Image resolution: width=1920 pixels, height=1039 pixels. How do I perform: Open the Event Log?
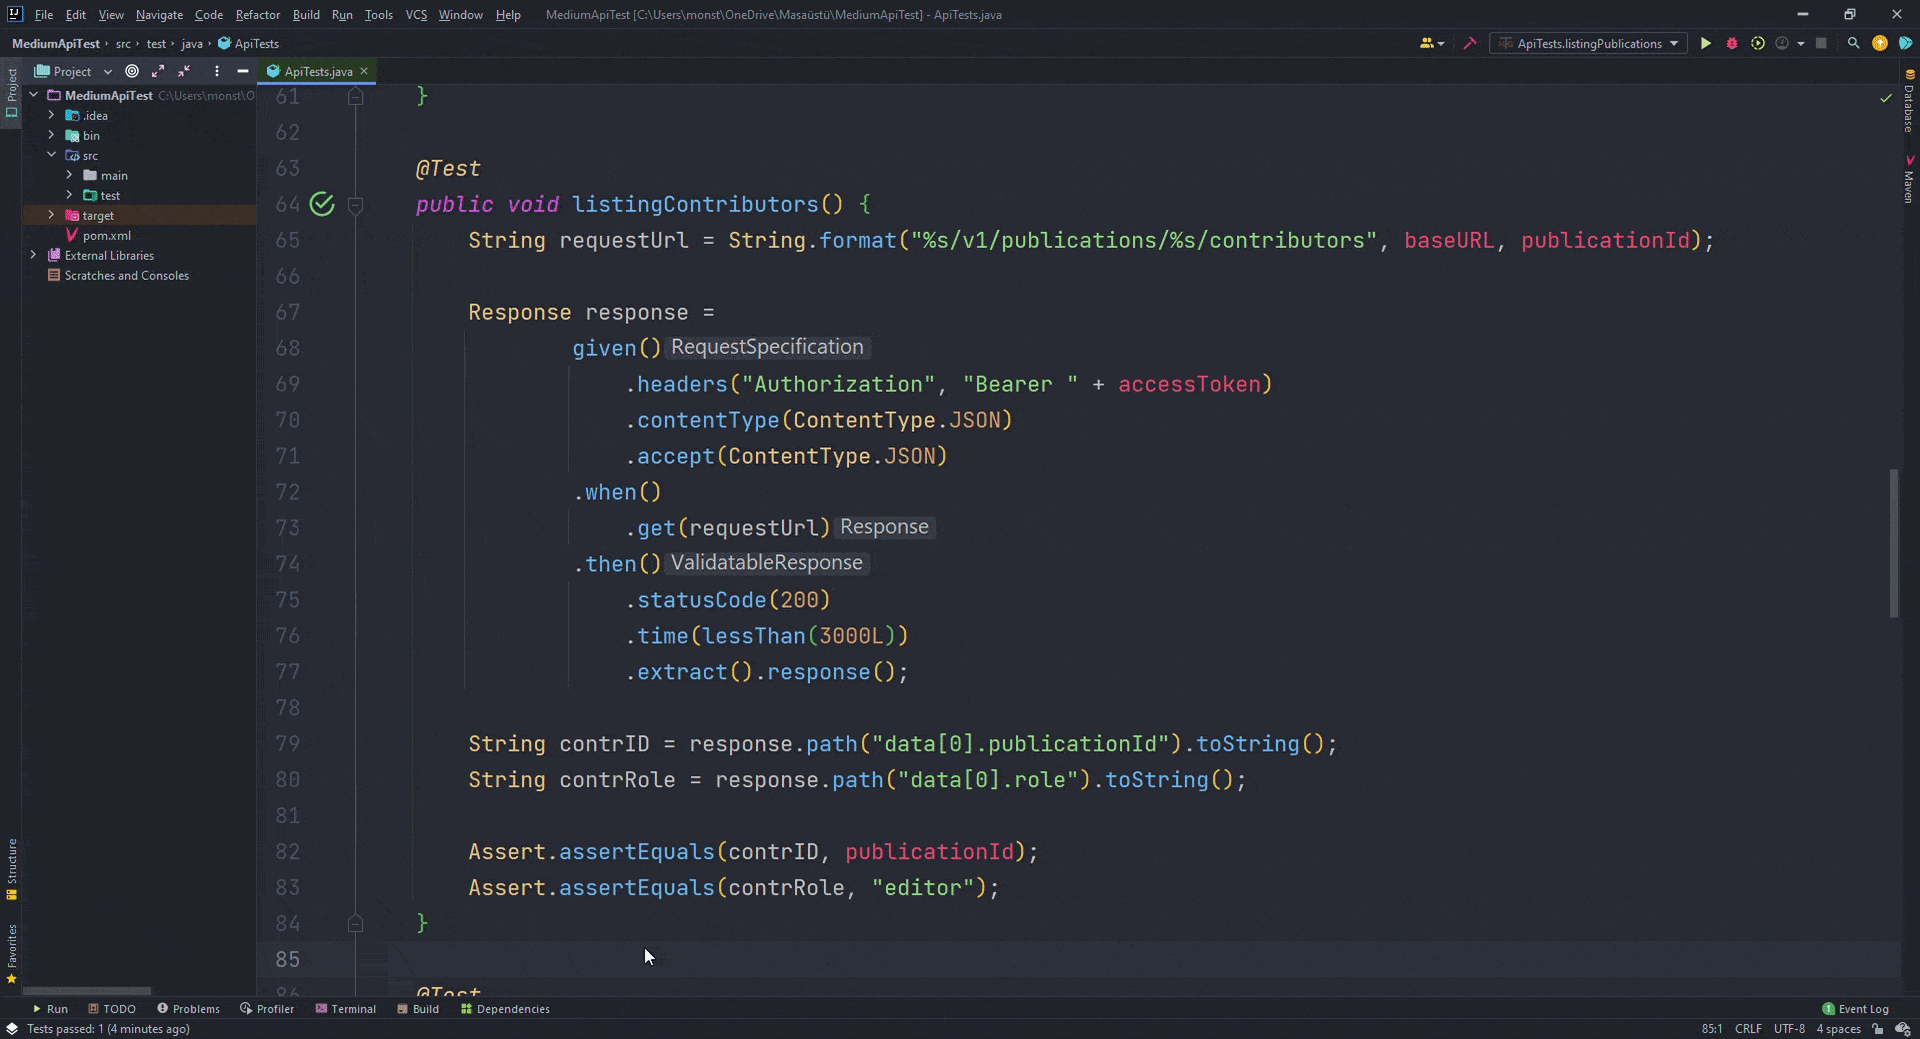[1856, 1009]
